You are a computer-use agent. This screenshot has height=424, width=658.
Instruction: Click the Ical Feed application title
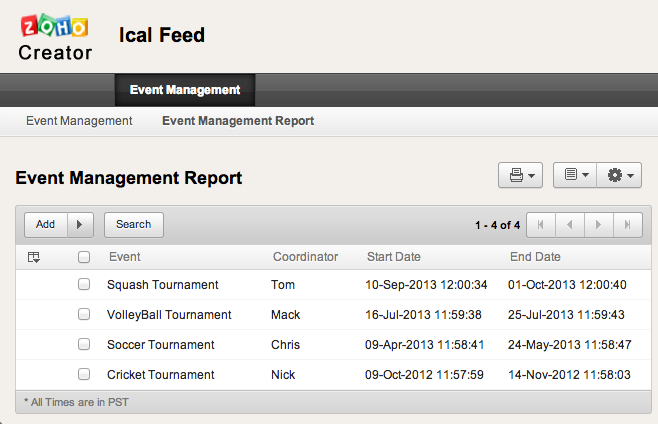pyautogui.click(x=162, y=35)
